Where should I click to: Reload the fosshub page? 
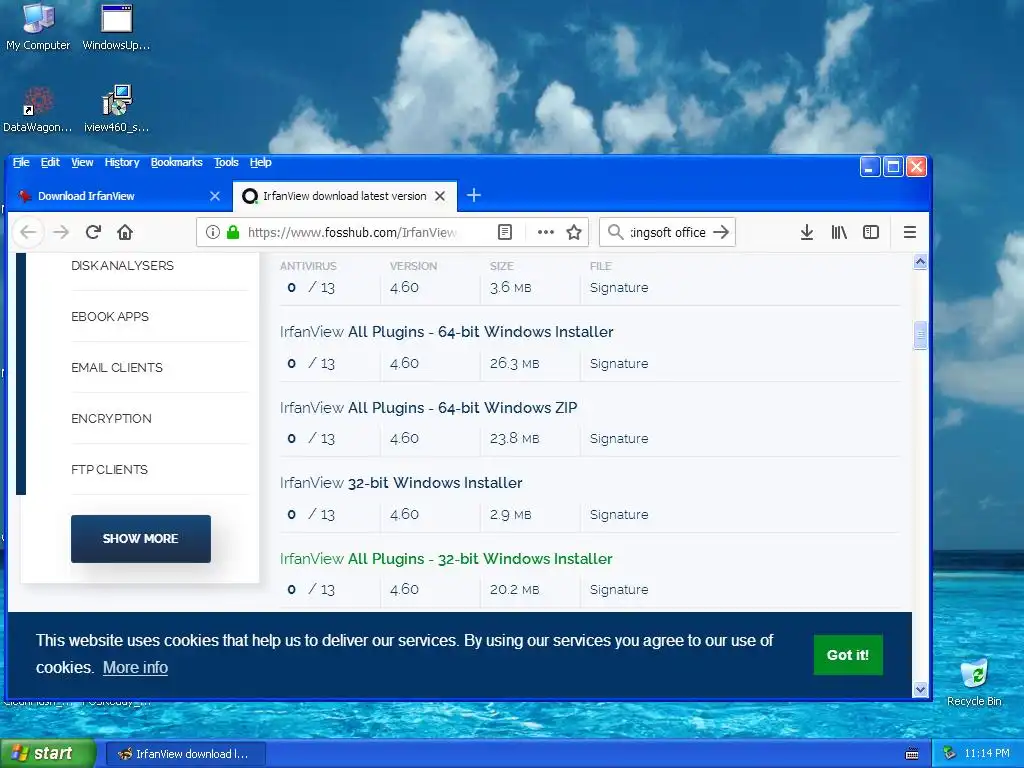pos(93,232)
